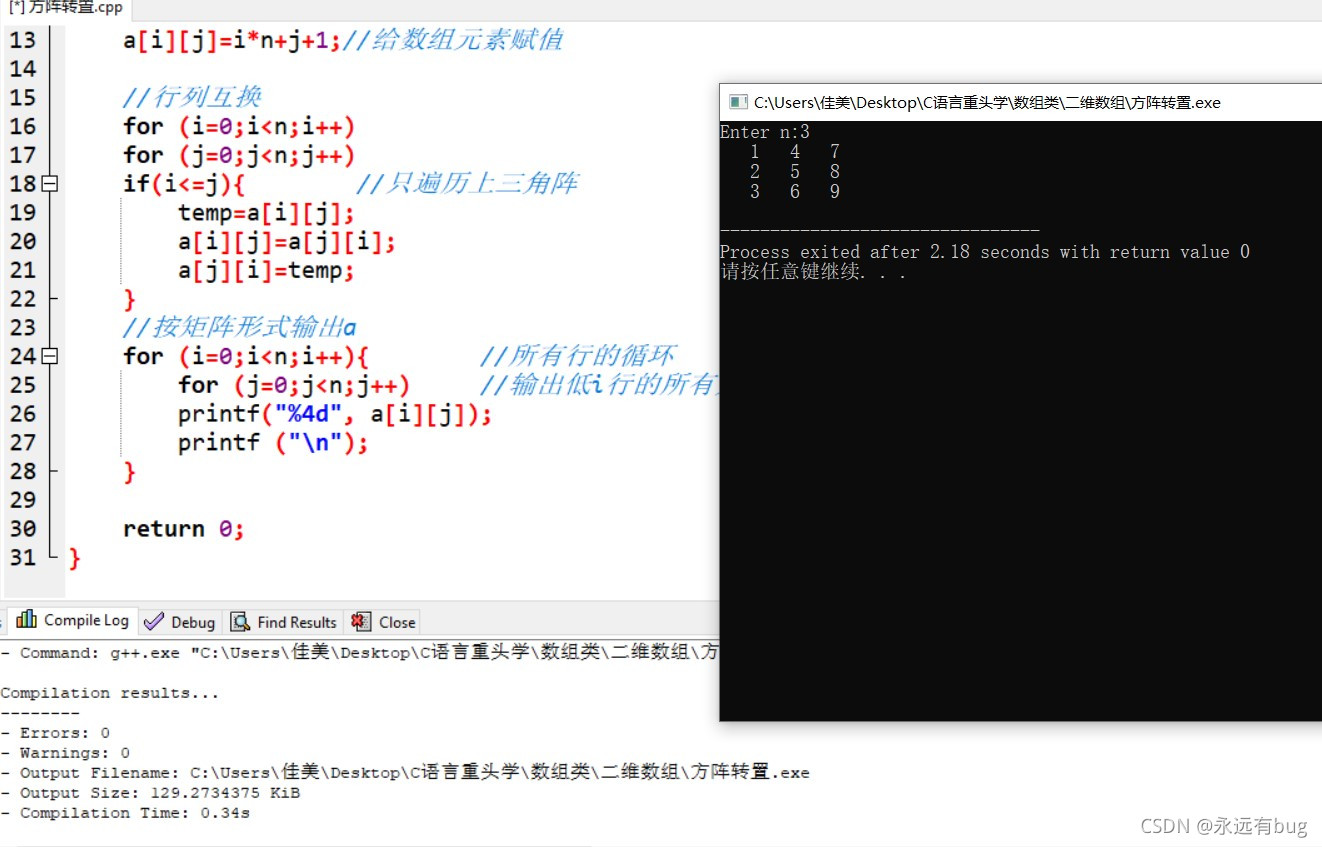
Task: Click the printf ("\n"); line
Action: coord(273,443)
